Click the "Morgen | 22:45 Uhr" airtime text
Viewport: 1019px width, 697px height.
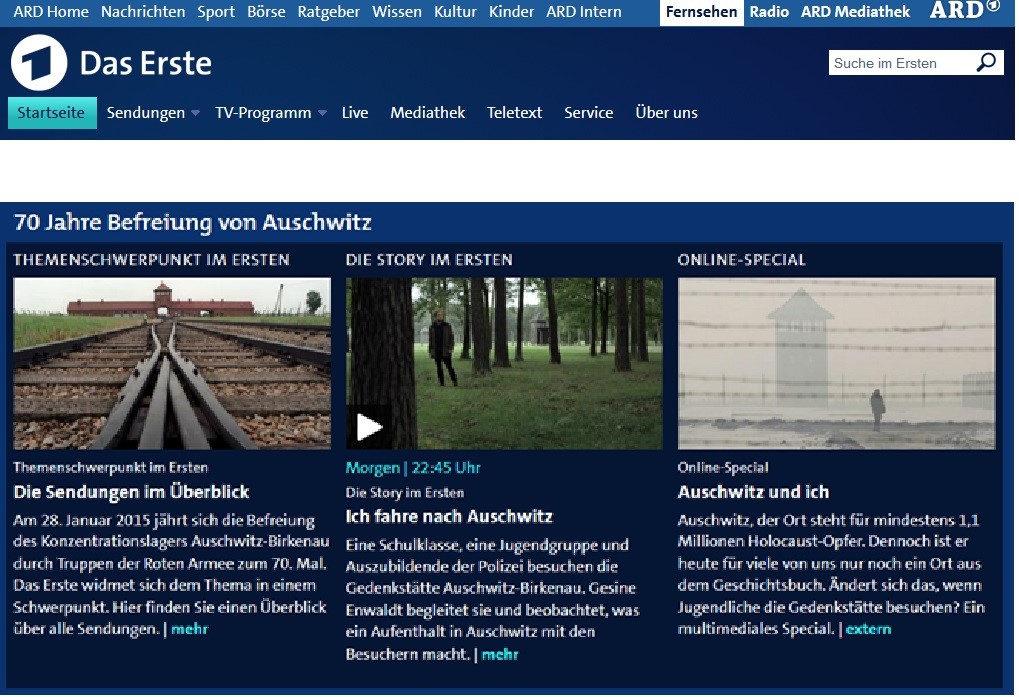(413, 468)
